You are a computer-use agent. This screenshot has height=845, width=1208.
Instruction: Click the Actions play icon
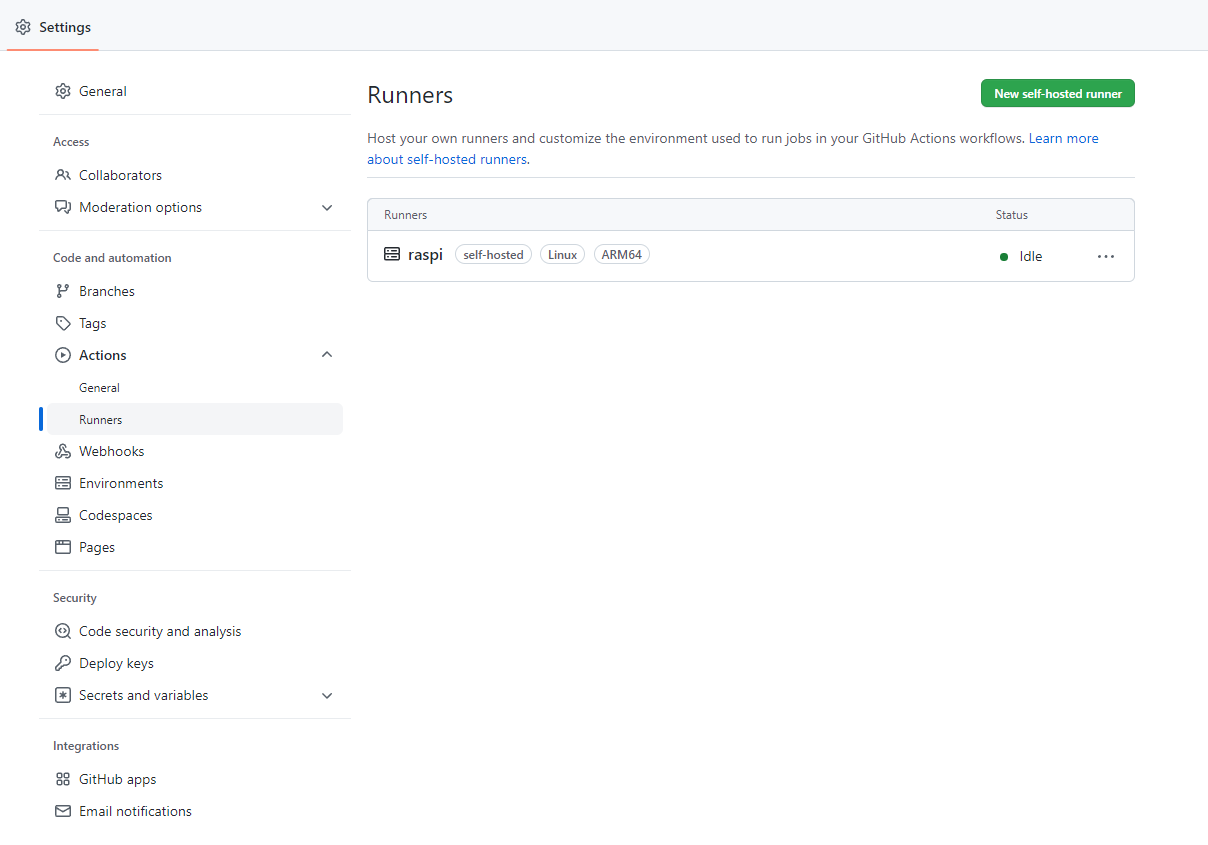[63, 355]
